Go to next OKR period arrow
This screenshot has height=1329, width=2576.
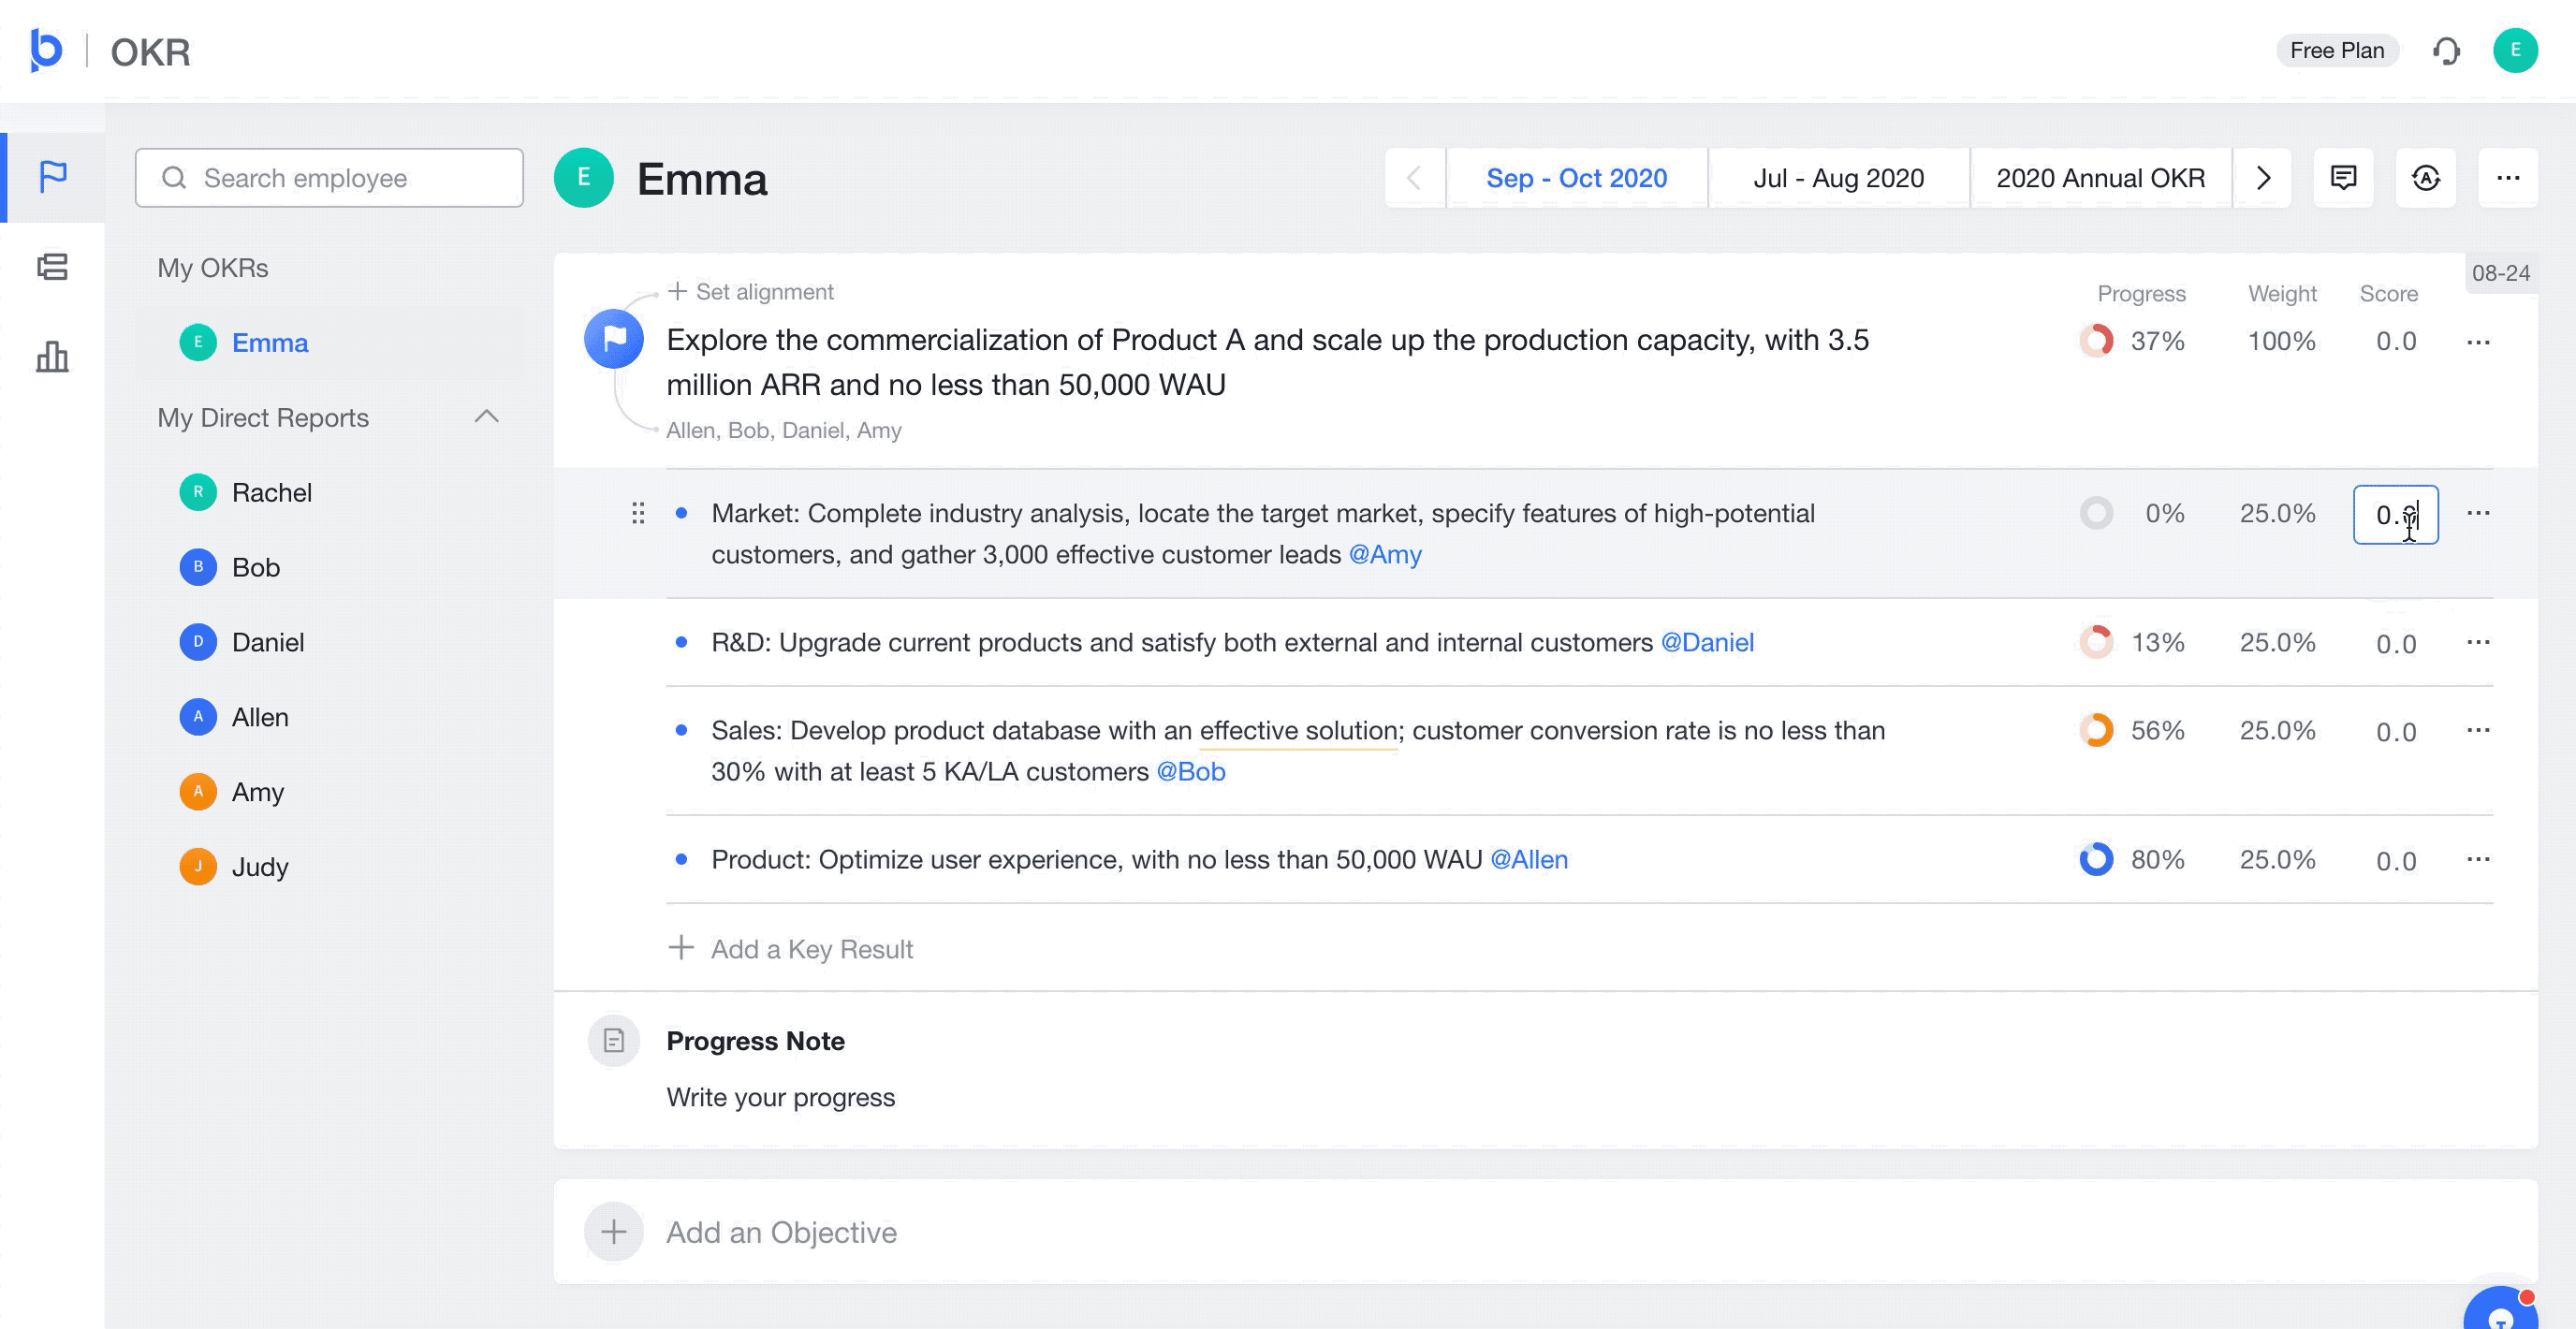(2262, 178)
